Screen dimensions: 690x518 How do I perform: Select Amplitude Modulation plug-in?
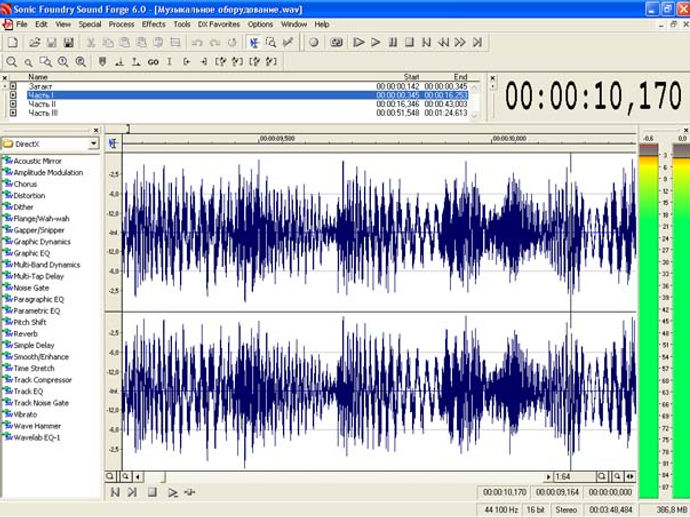pyautogui.click(x=48, y=173)
